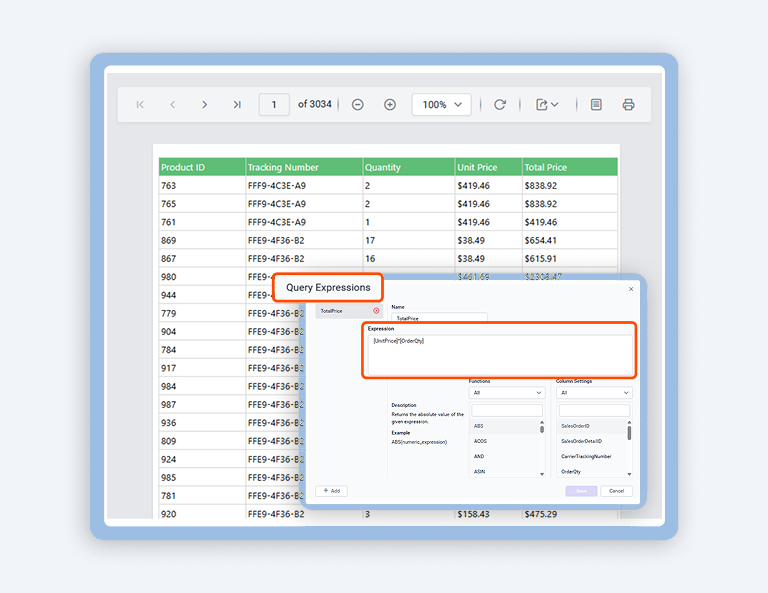Select the ACOS function
The image size is (768, 593).
504,441
